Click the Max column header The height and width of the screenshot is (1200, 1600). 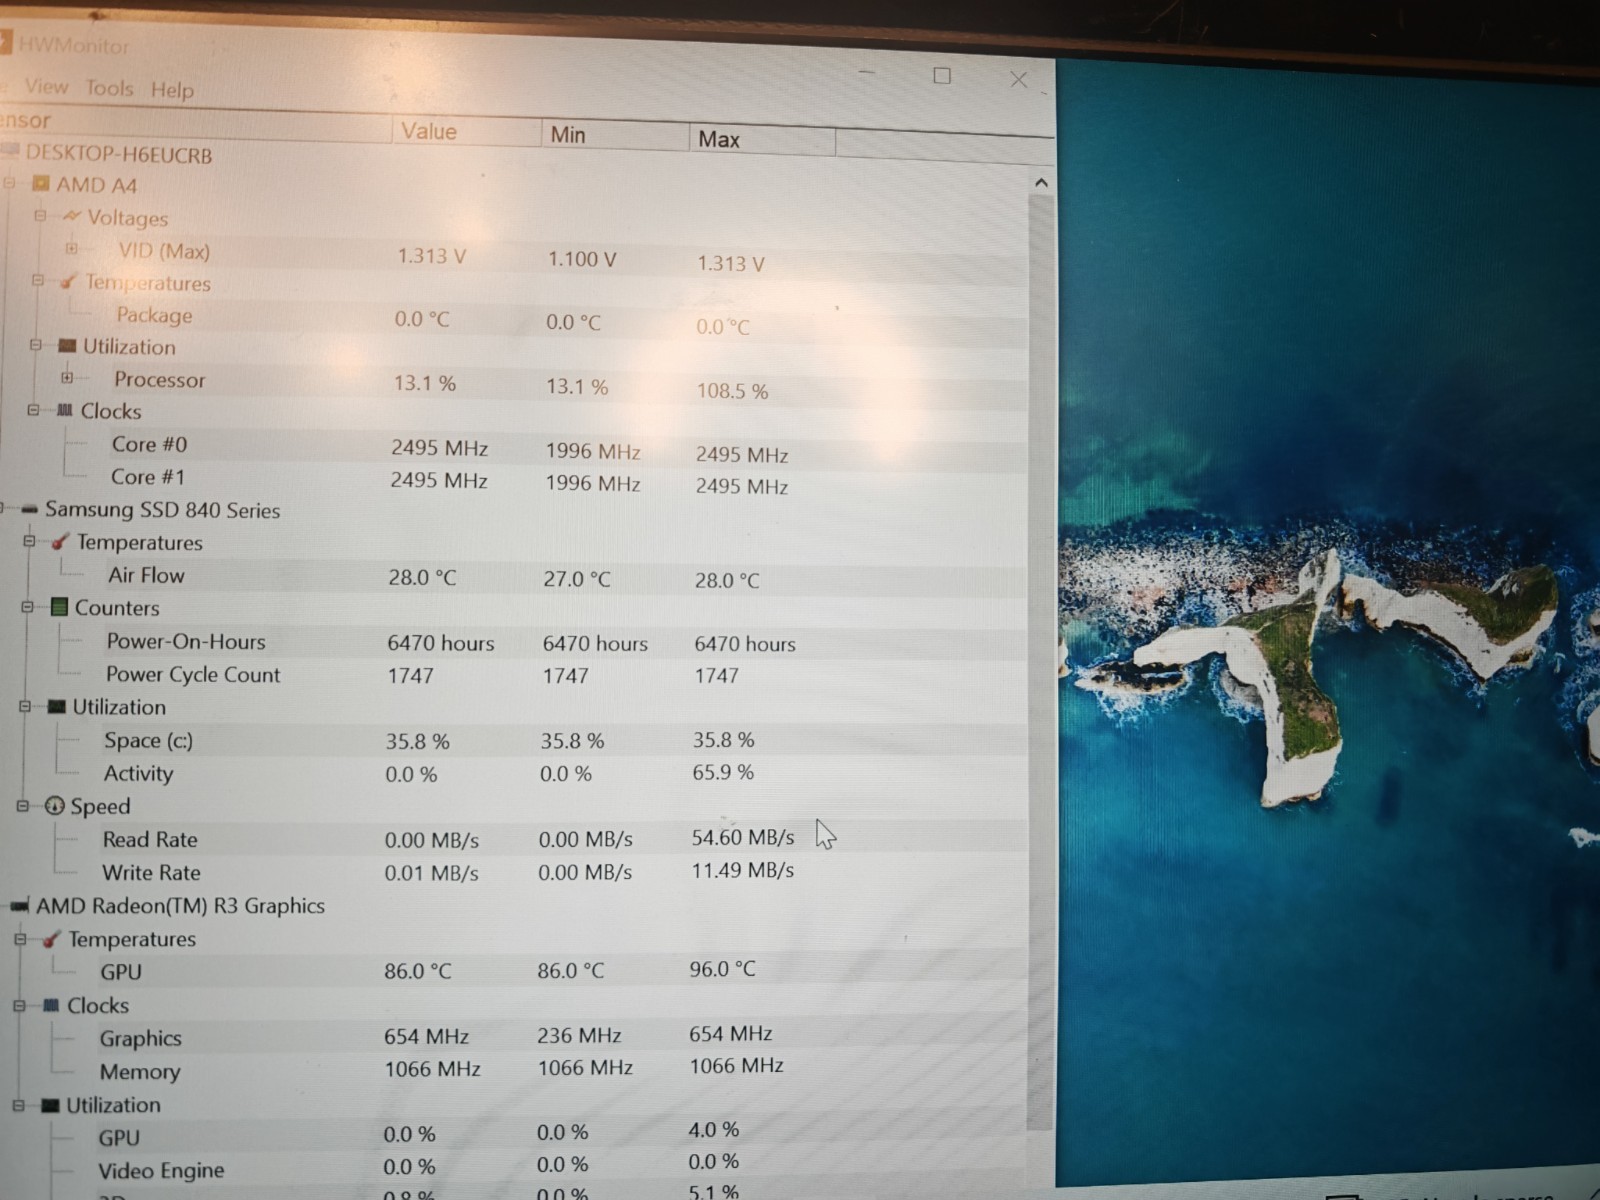click(761, 139)
